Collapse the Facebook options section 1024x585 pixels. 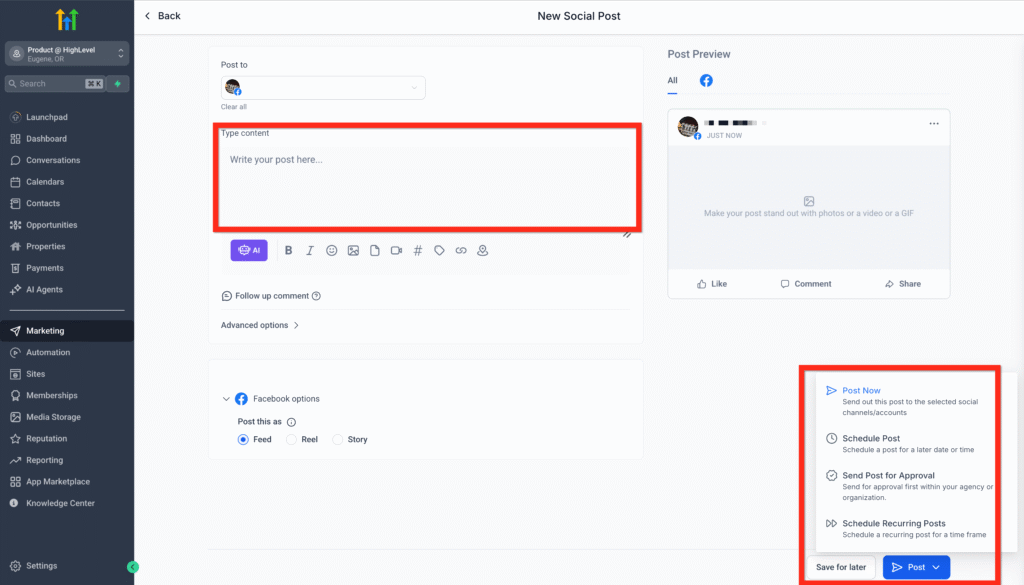225,399
